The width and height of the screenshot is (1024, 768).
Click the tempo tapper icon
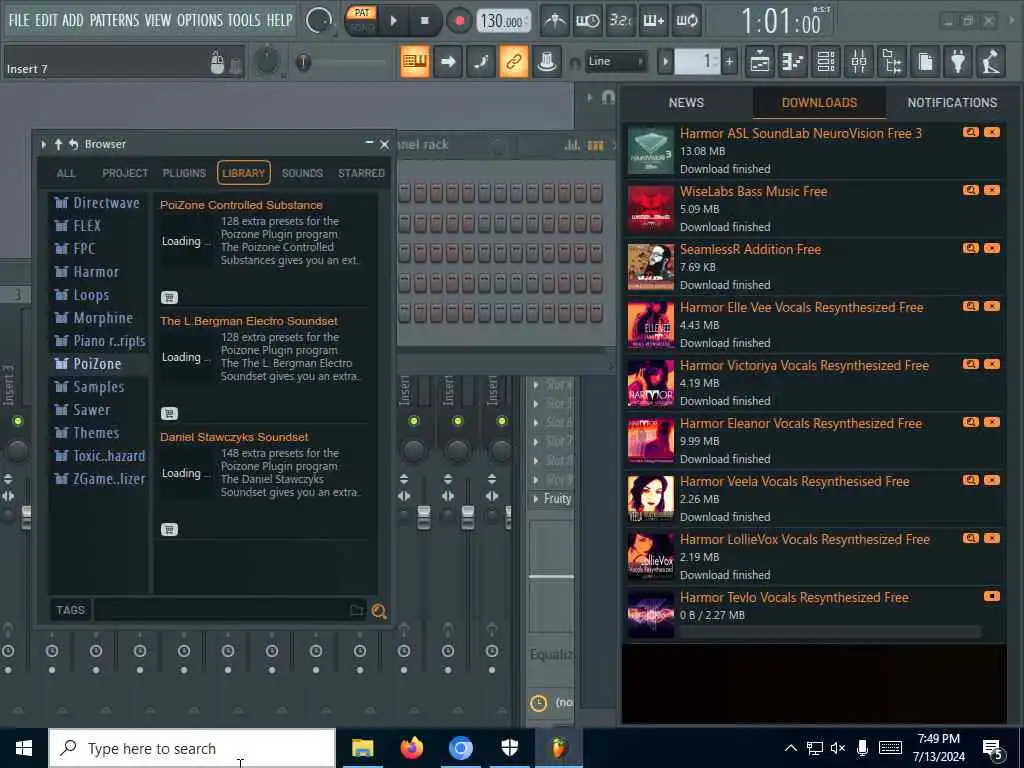click(x=991, y=62)
